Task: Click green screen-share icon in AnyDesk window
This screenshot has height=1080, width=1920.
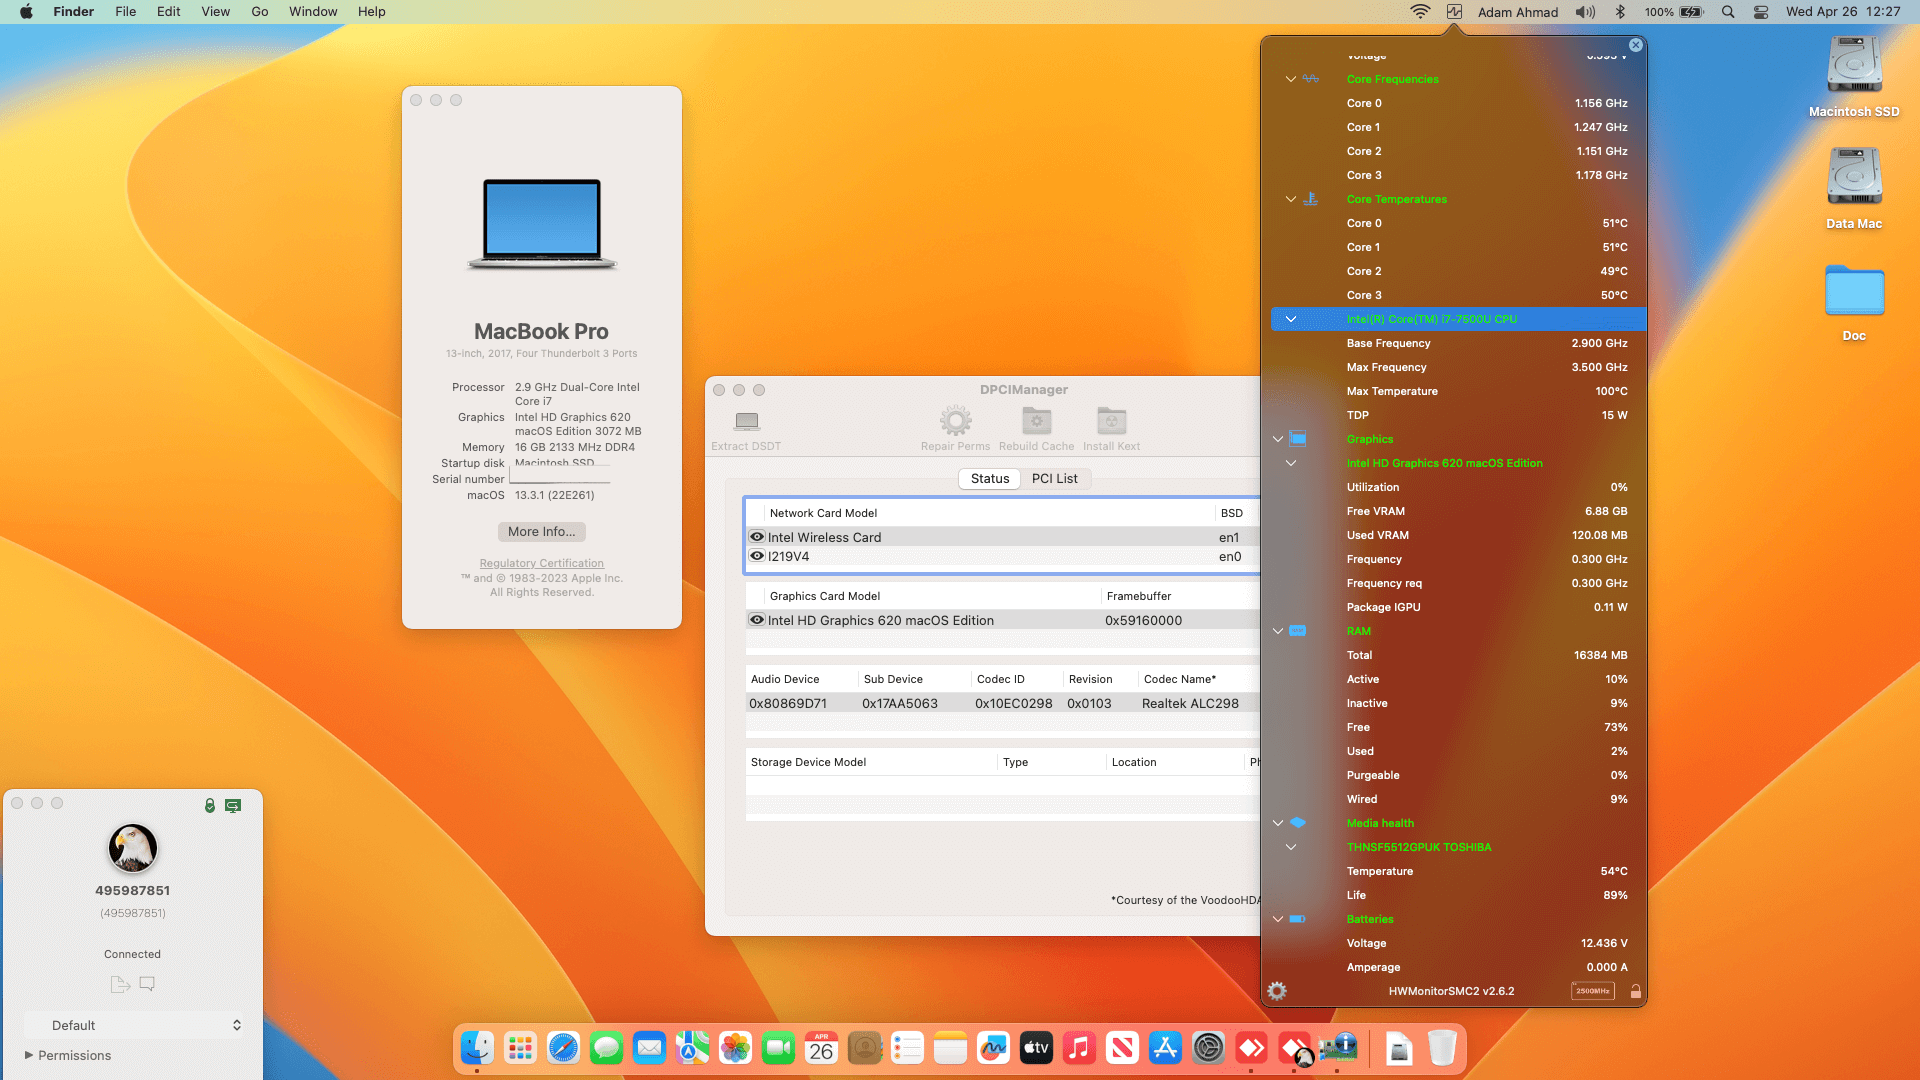Action: point(233,805)
